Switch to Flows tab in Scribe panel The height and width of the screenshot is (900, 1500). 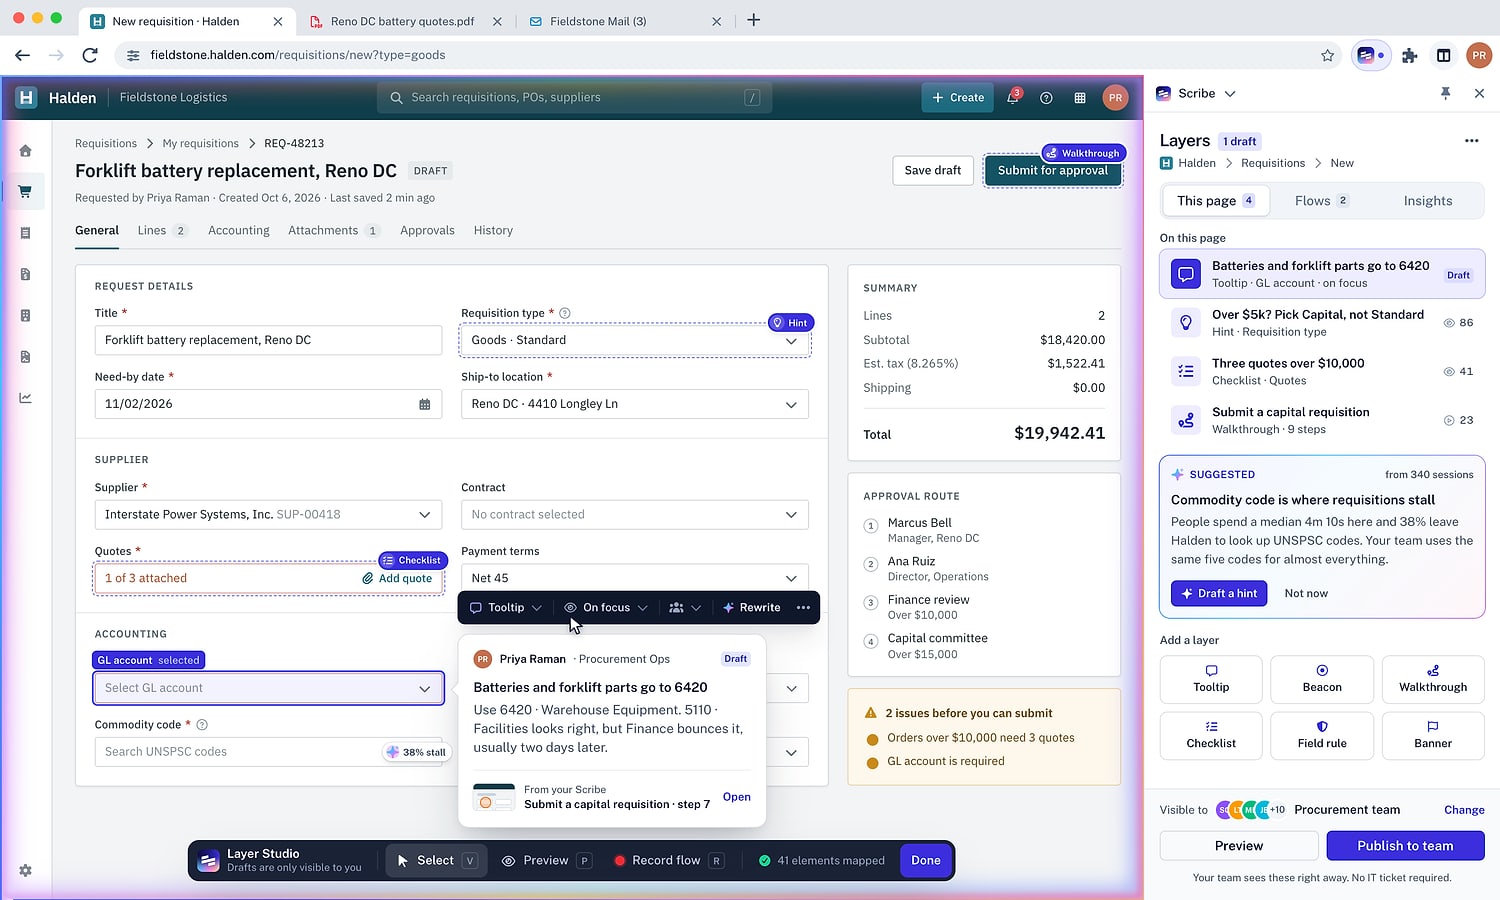coord(1322,201)
